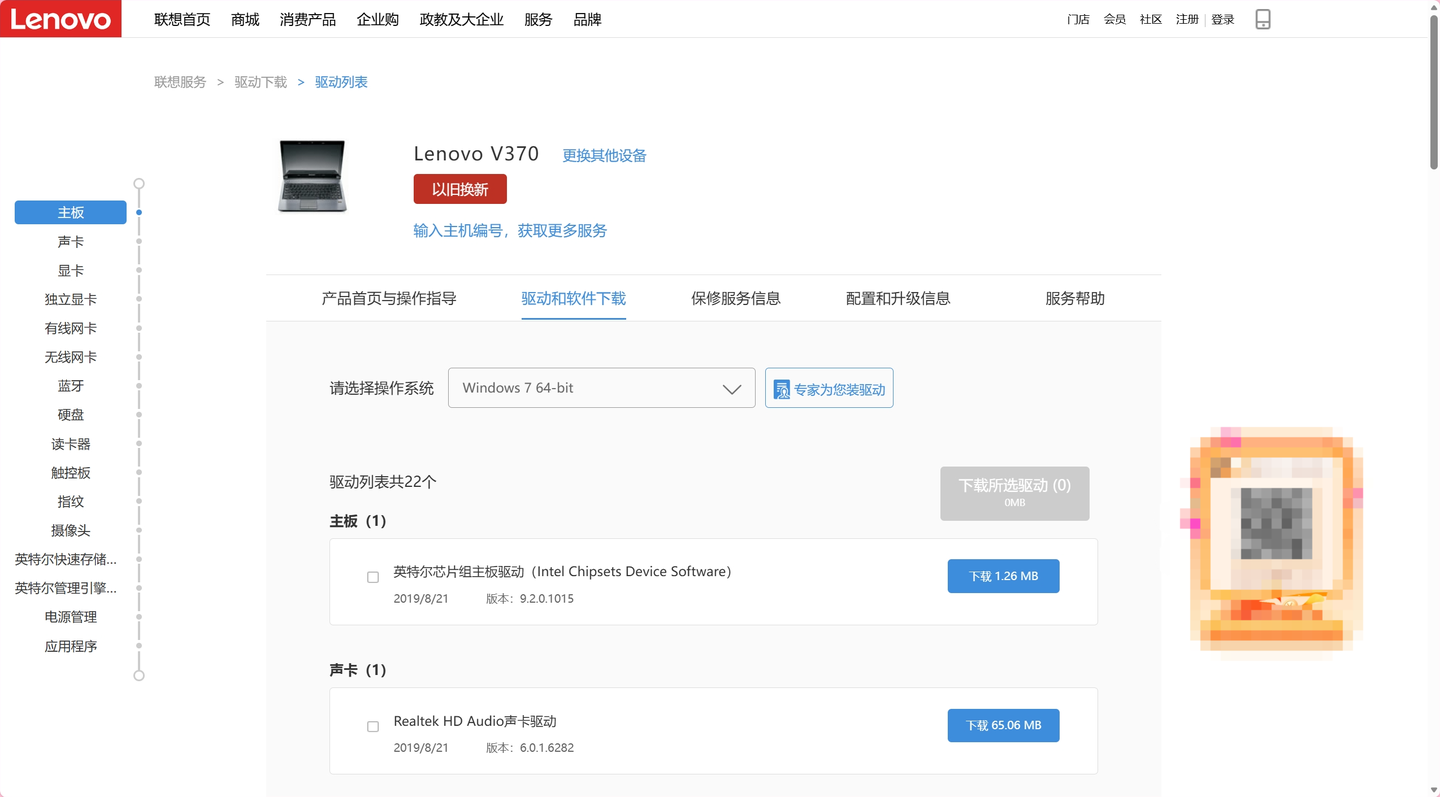The height and width of the screenshot is (797, 1440).
Task: Go to 联想服务 breadcrumb
Action: (180, 82)
